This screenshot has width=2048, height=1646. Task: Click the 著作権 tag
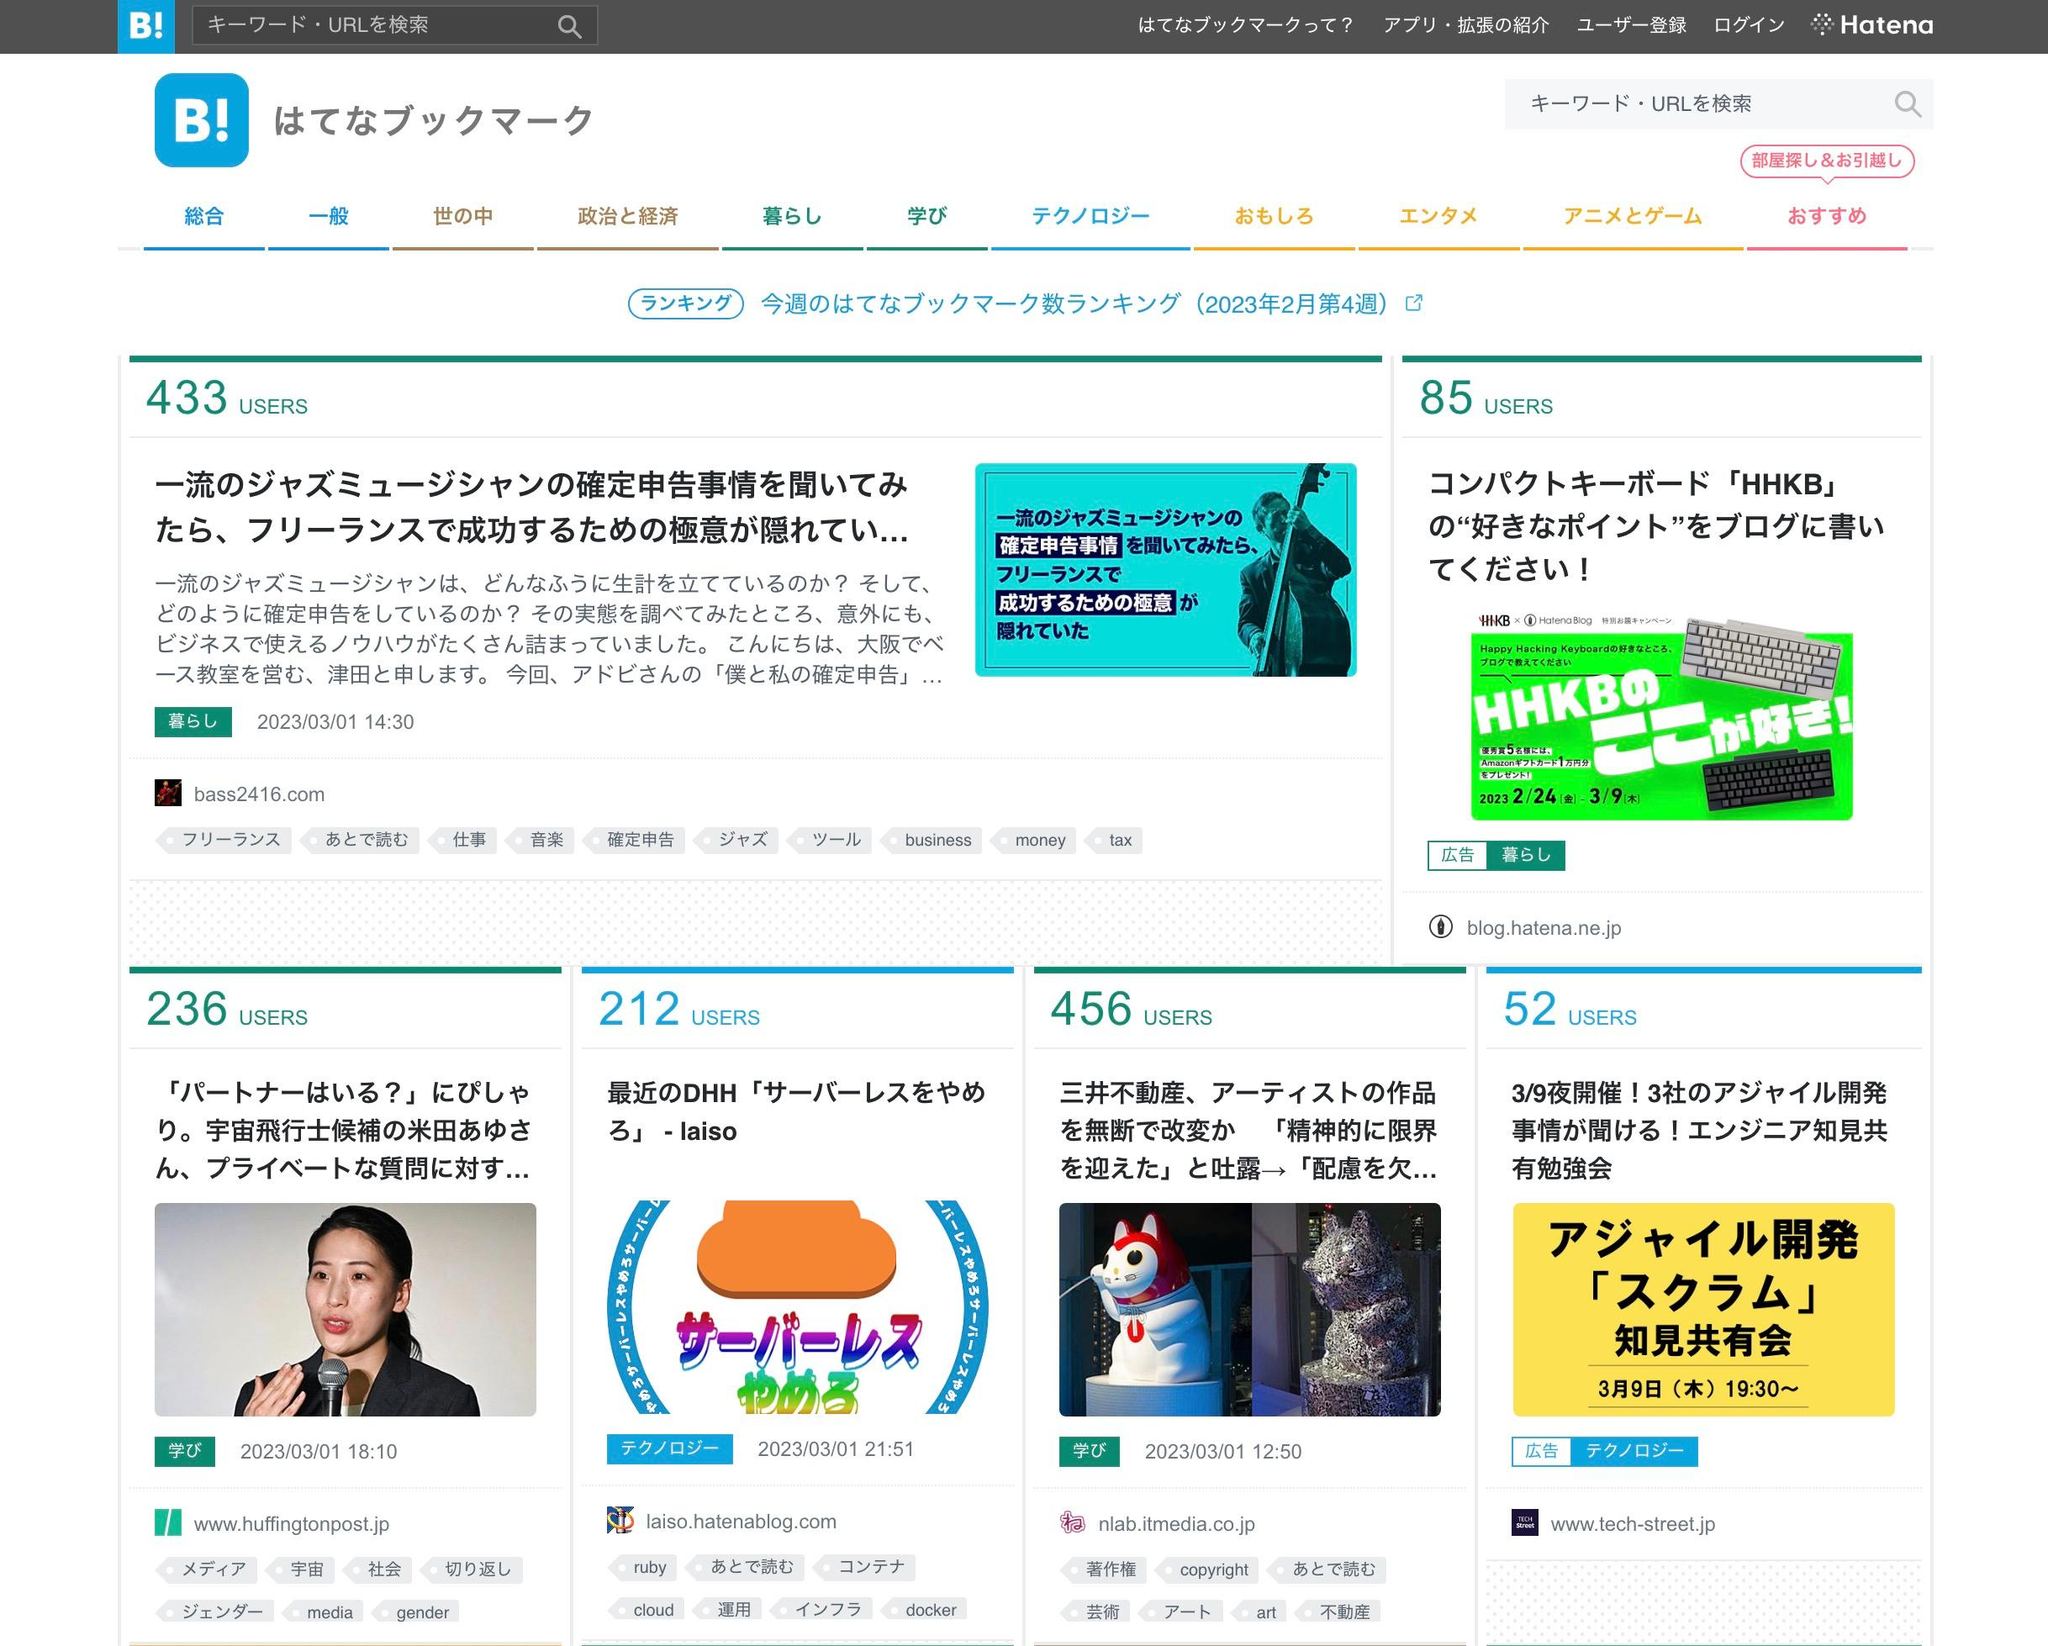coord(1105,1569)
